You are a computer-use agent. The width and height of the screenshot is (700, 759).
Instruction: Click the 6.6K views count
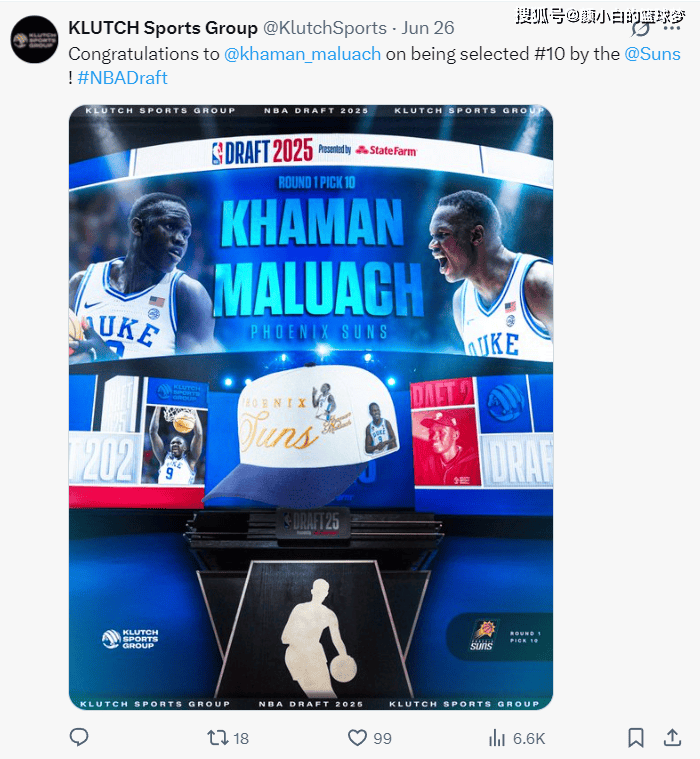pyautogui.click(x=529, y=738)
